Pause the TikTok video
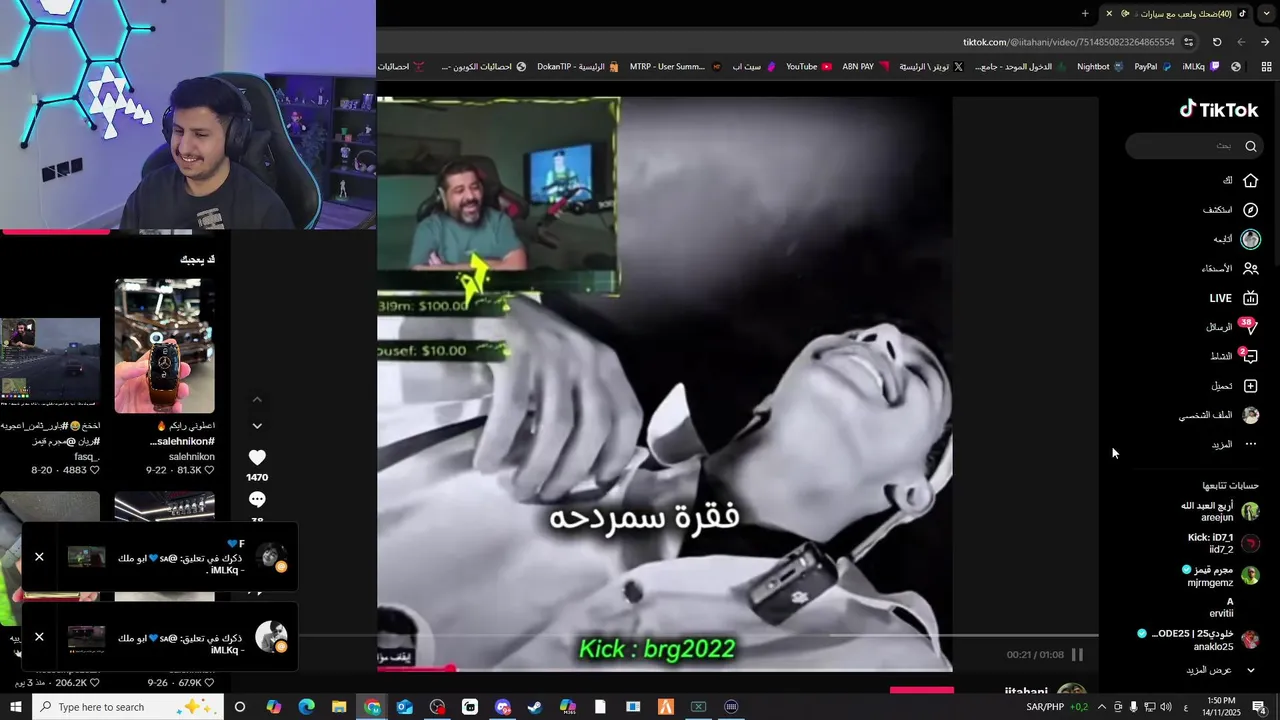Screen dimensions: 1280x720 pos(1077,655)
